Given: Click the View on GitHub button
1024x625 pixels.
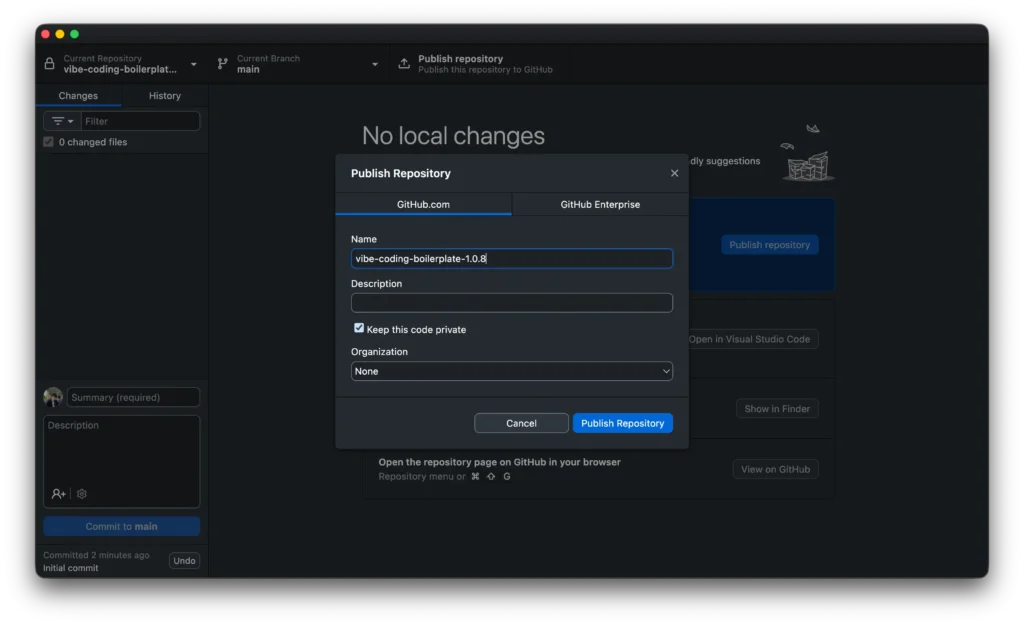Looking at the screenshot, I should click(775, 469).
